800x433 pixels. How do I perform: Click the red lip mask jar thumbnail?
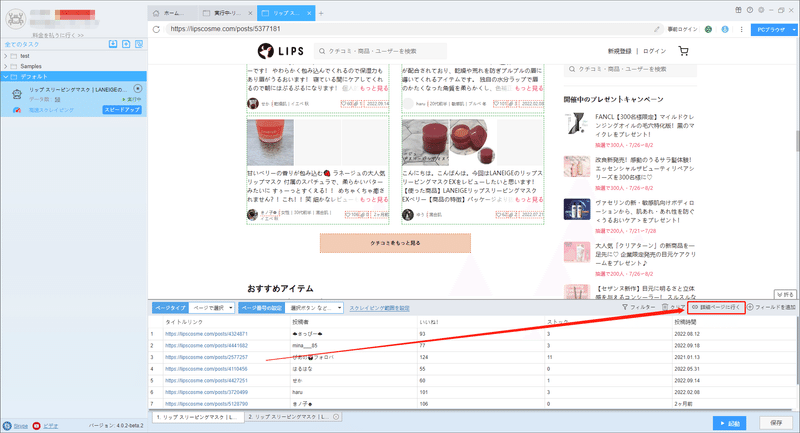click(x=270, y=142)
